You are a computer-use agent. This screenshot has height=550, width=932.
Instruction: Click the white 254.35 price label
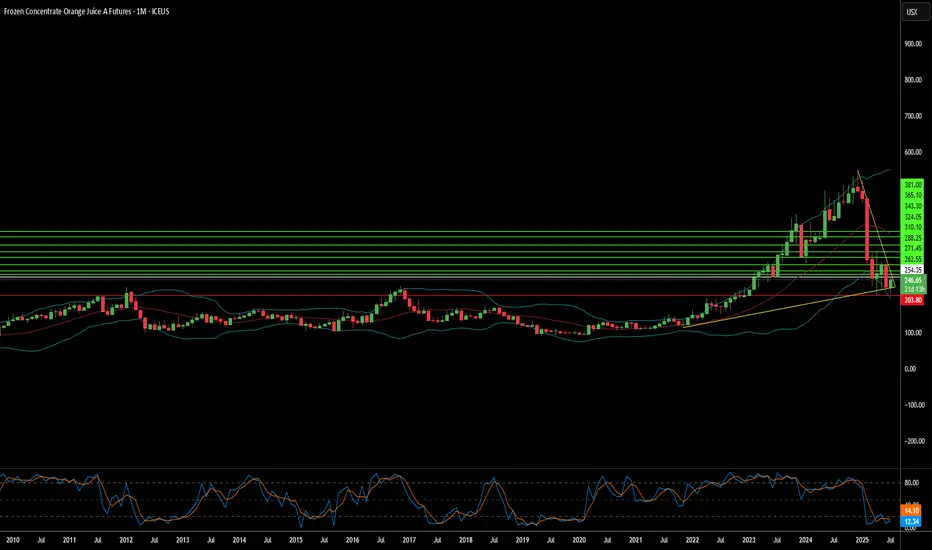tap(912, 270)
